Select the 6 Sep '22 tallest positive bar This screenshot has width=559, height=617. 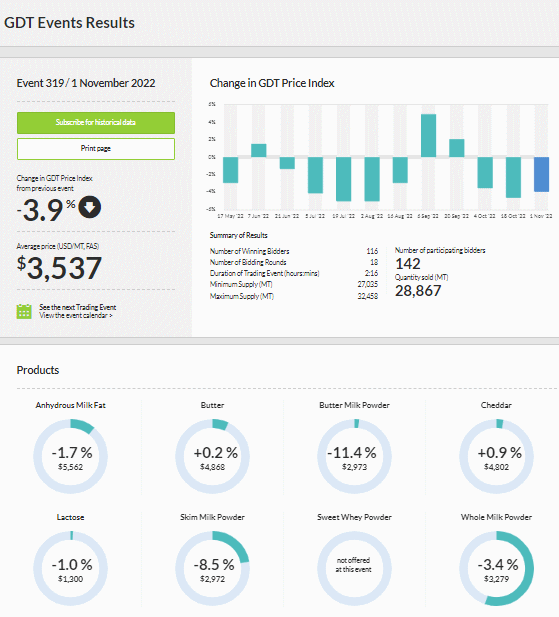428,135
